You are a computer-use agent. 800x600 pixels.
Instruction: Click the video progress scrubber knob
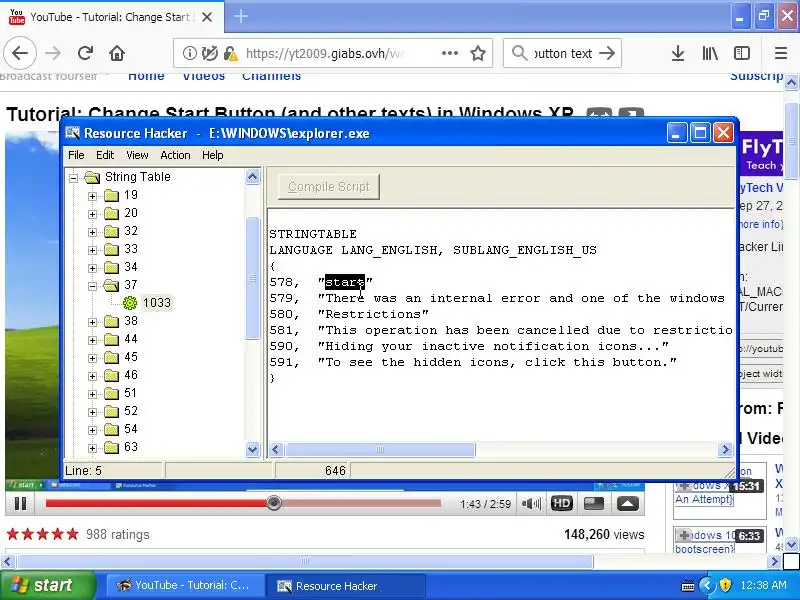click(274, 503)
